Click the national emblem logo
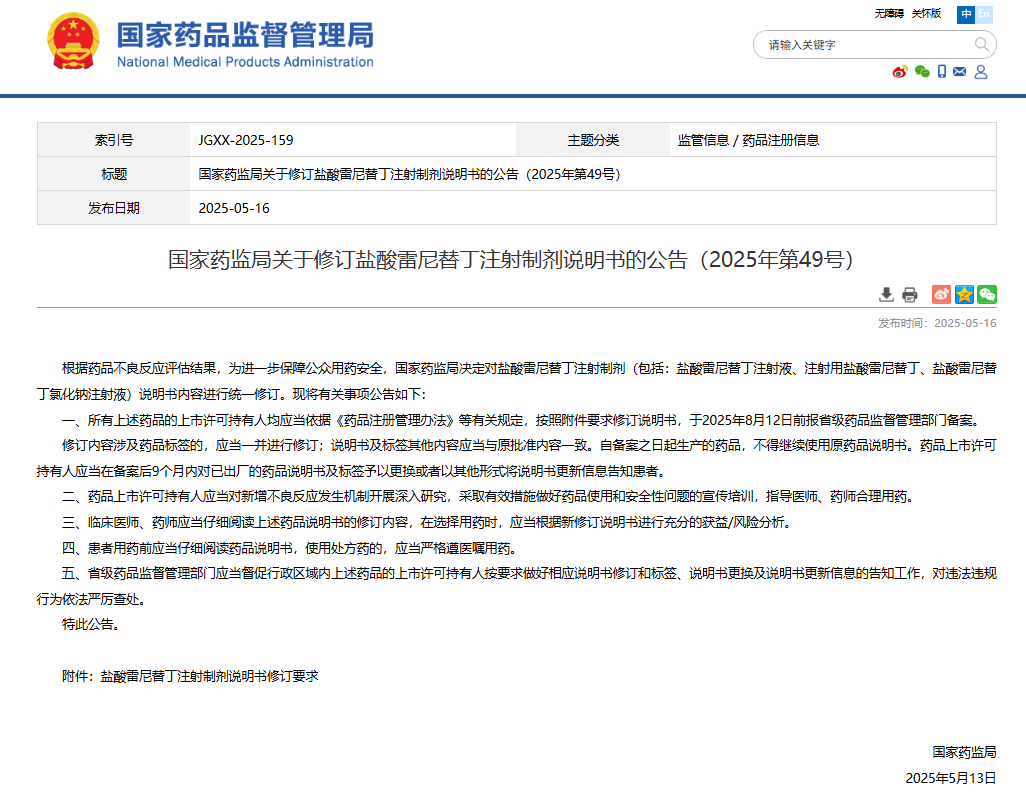 pos(74,41)
